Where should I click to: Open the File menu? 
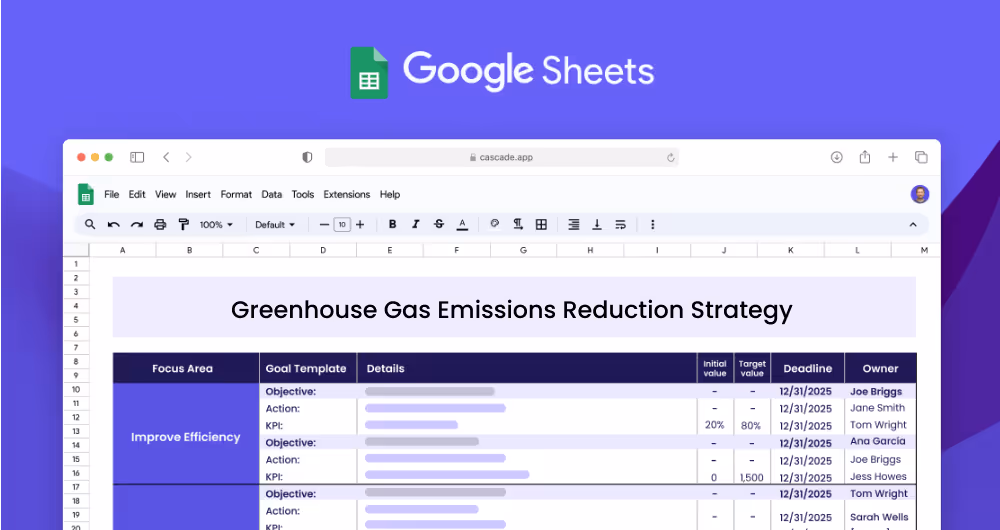click(112, 195)
